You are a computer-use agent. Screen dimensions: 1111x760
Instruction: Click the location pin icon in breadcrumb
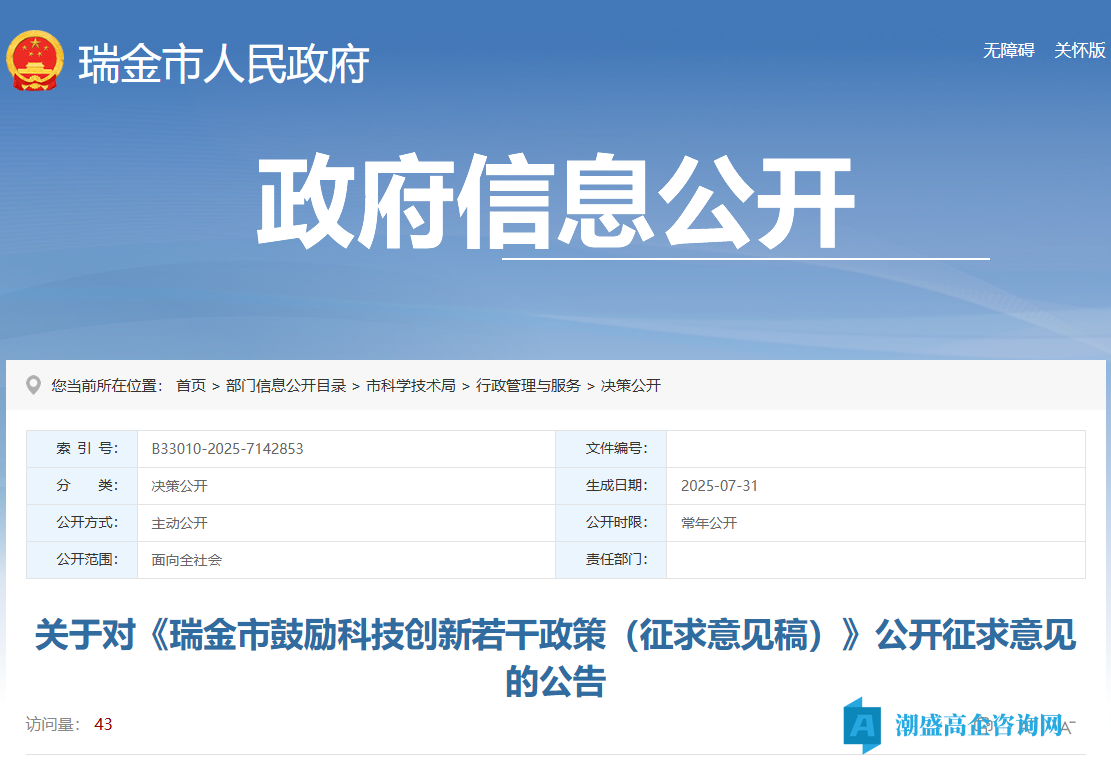(x=33, y=385)
